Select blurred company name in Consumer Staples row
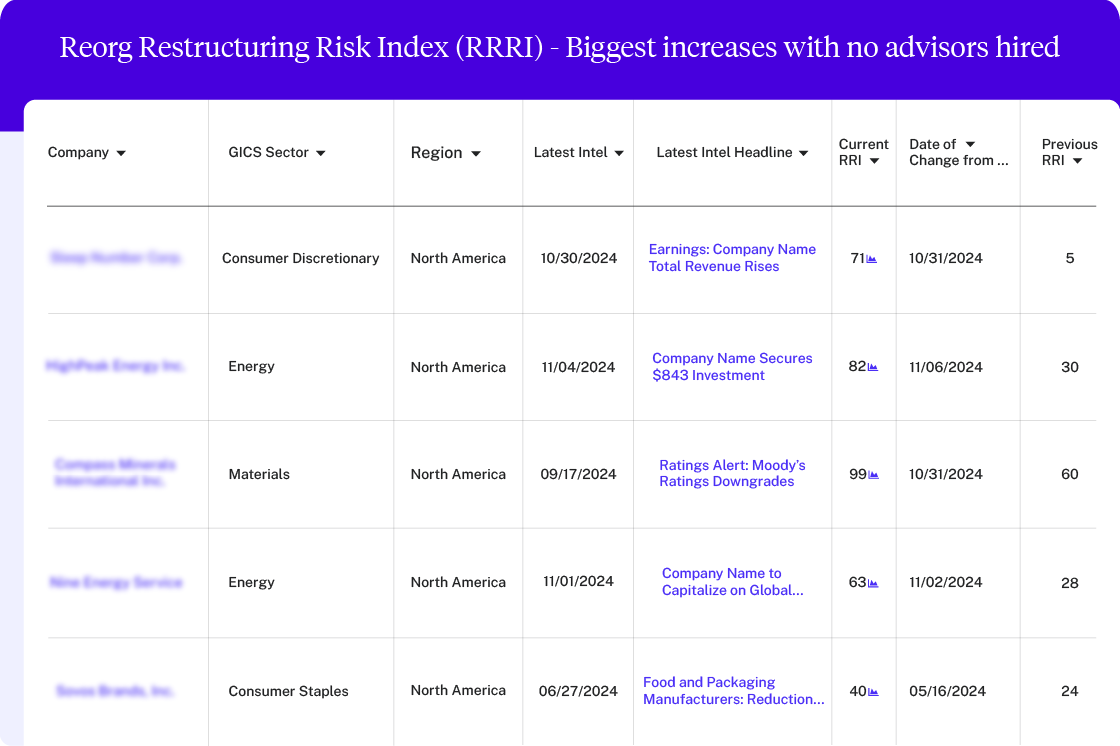The height and width of the screenshot is (746, 1120). (x=115, y=691)
